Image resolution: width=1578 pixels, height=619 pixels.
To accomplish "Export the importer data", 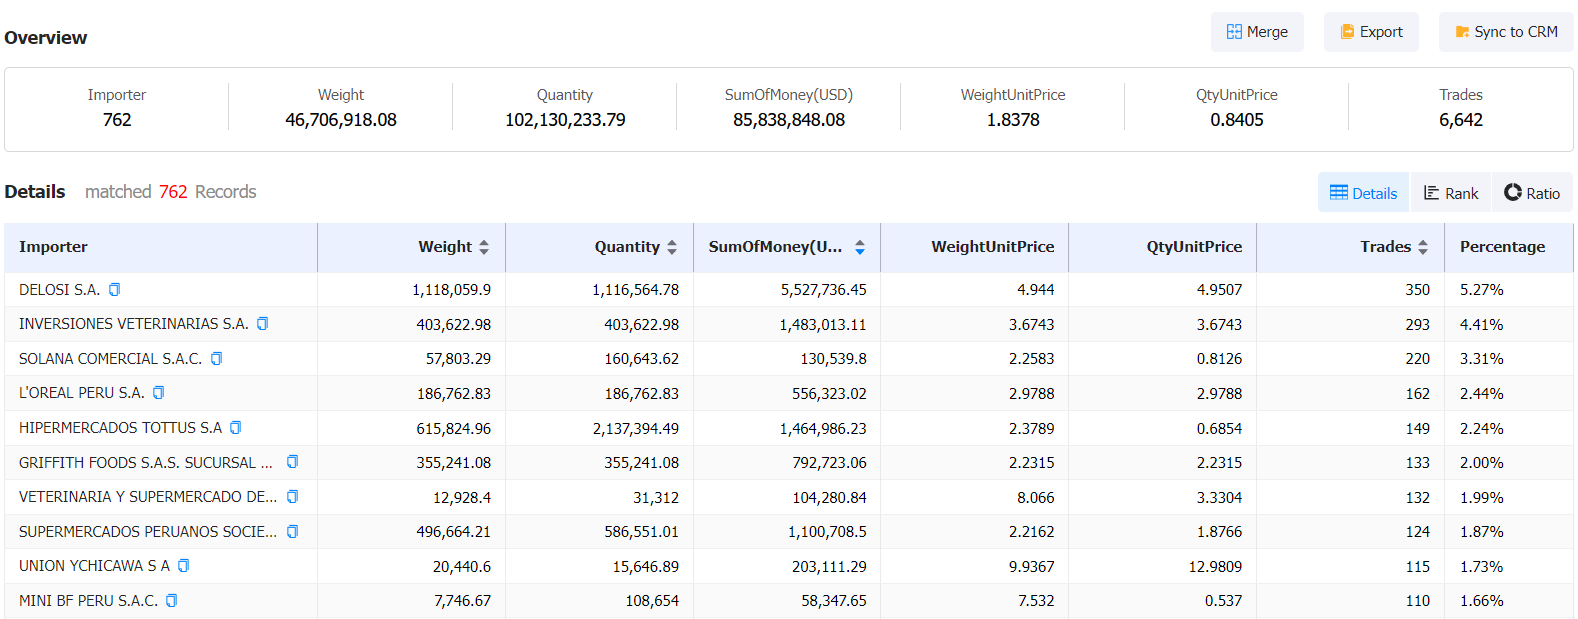I will click(1371, 32).
